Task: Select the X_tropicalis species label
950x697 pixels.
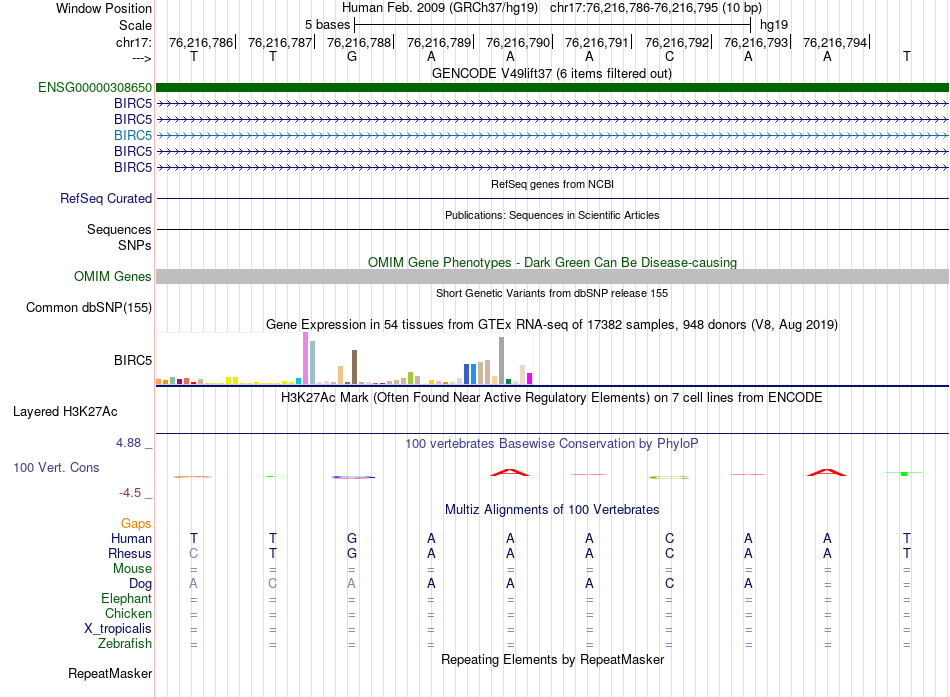Action: [x=118, y=629]
